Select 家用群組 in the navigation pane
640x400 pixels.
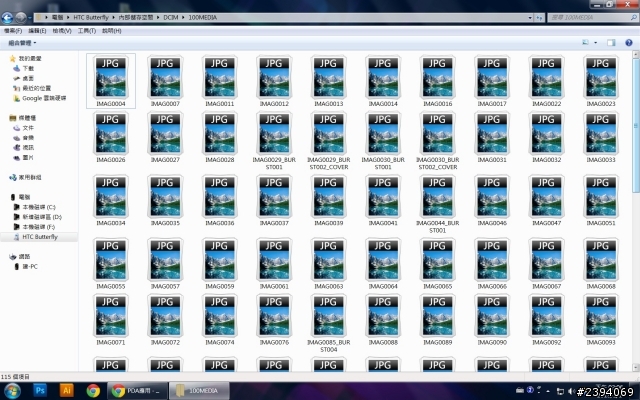[x=25, y=177]
